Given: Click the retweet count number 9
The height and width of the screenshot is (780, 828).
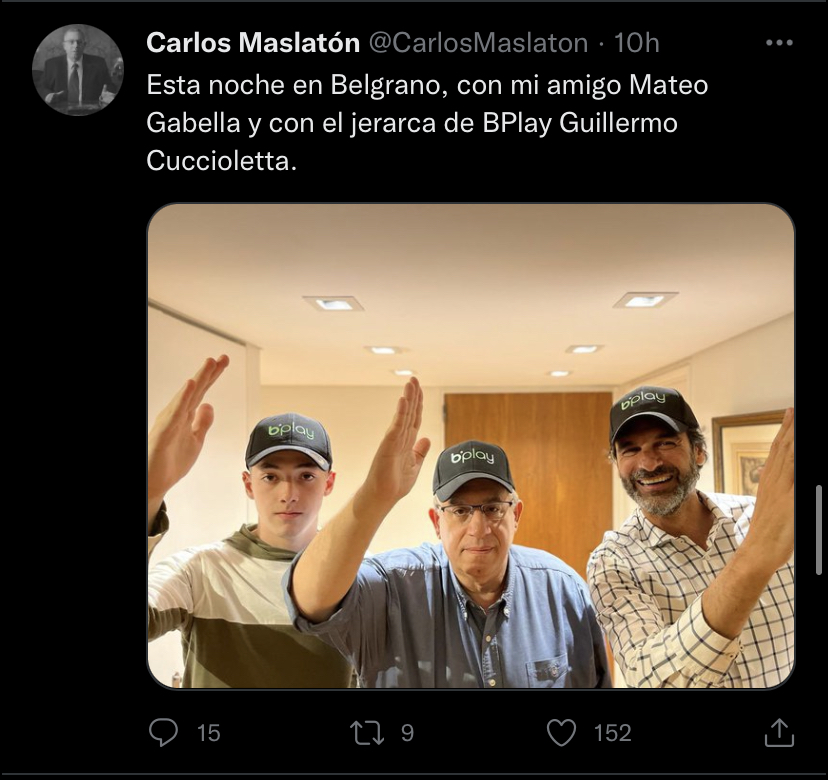Looking at the screenshot, I should tap(407, 733).
